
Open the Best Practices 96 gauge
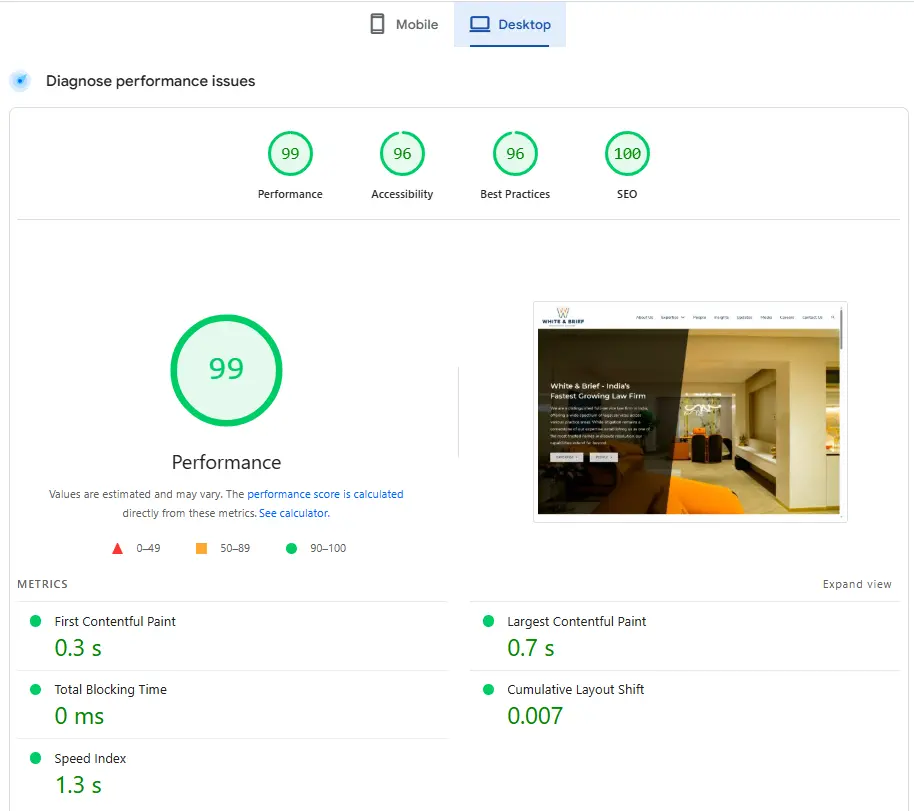(515, 153)
